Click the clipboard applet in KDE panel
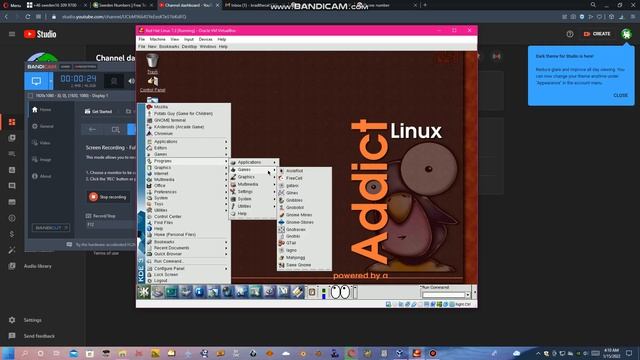This screenshot has height=360, width=640. (x=312, y=292)
